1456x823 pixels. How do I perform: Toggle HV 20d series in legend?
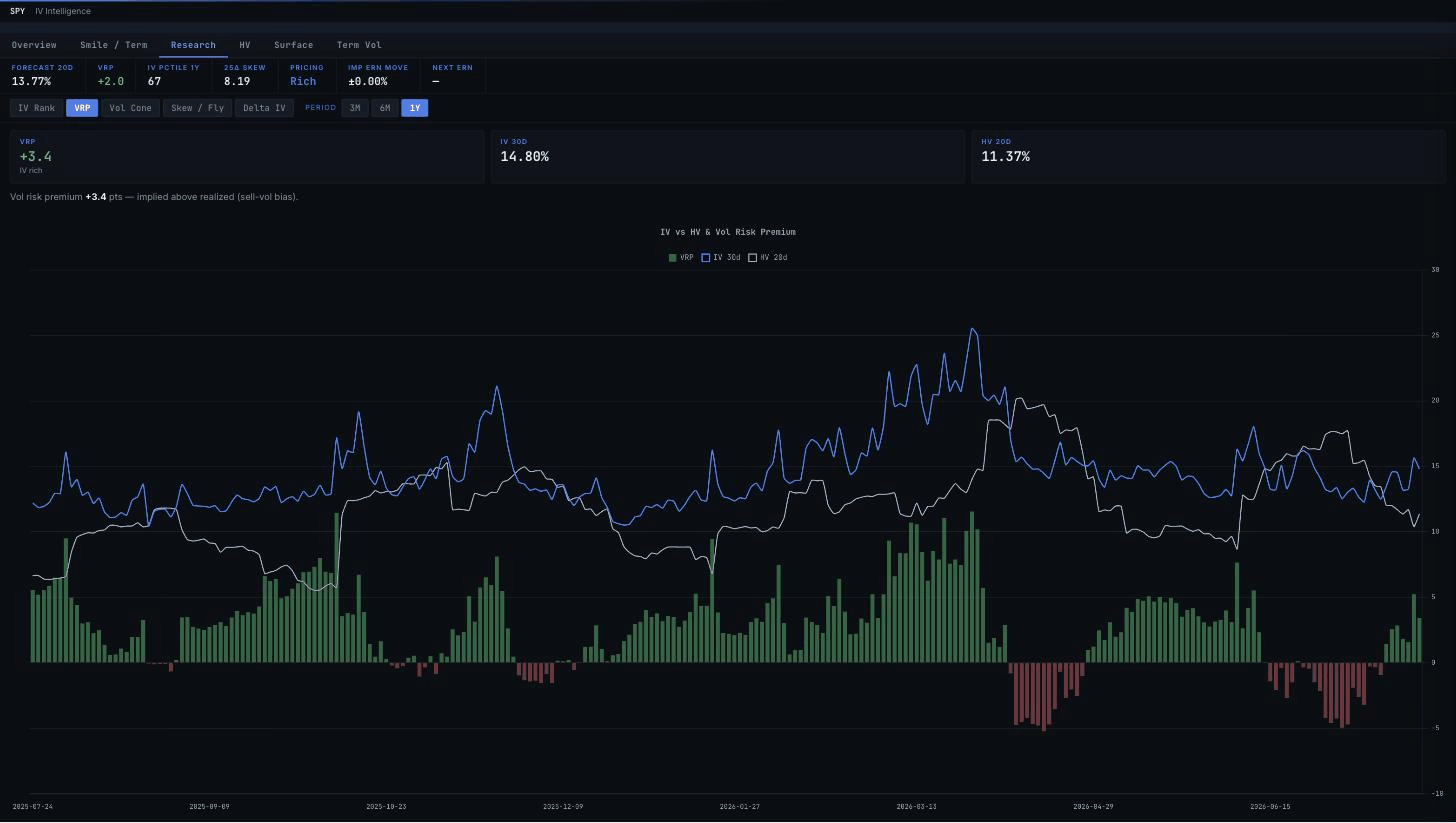click(768, 258)
